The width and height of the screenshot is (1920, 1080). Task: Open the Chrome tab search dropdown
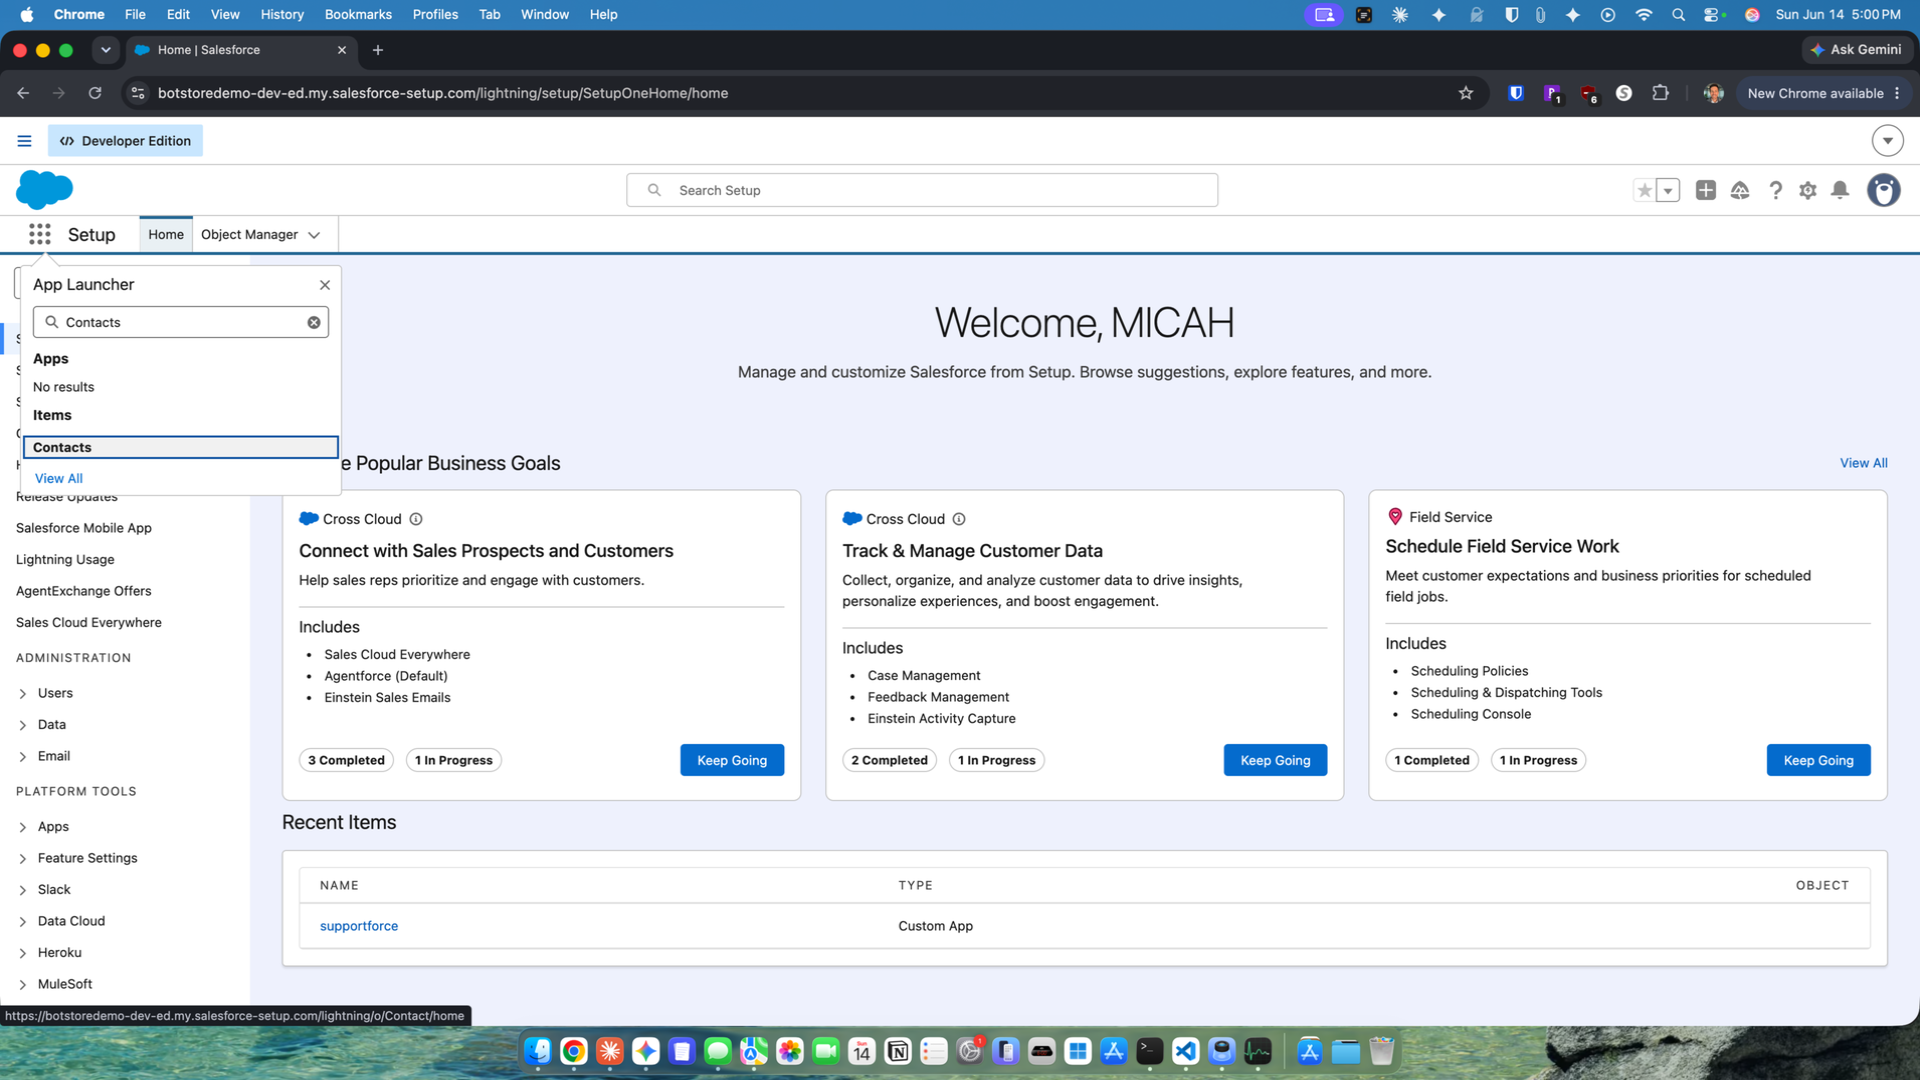click(106, 50)
